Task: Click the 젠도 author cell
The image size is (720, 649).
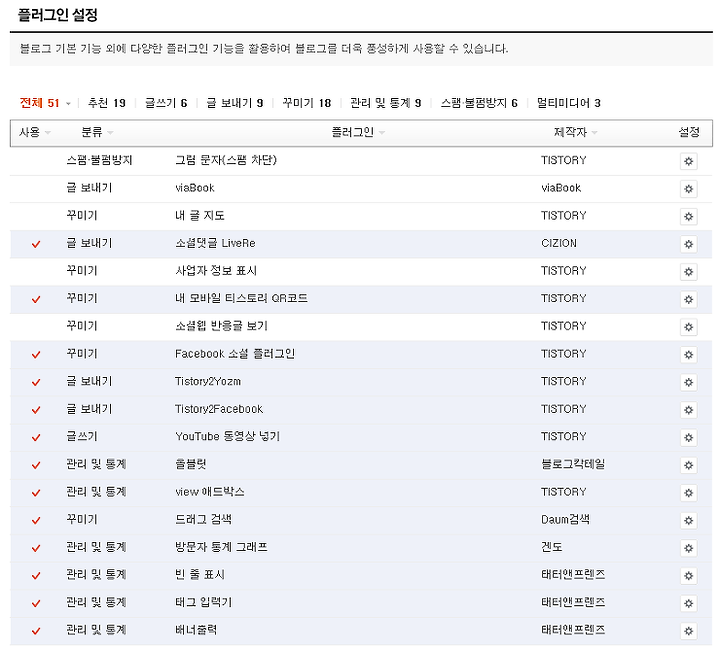Action: click(551, 547)
